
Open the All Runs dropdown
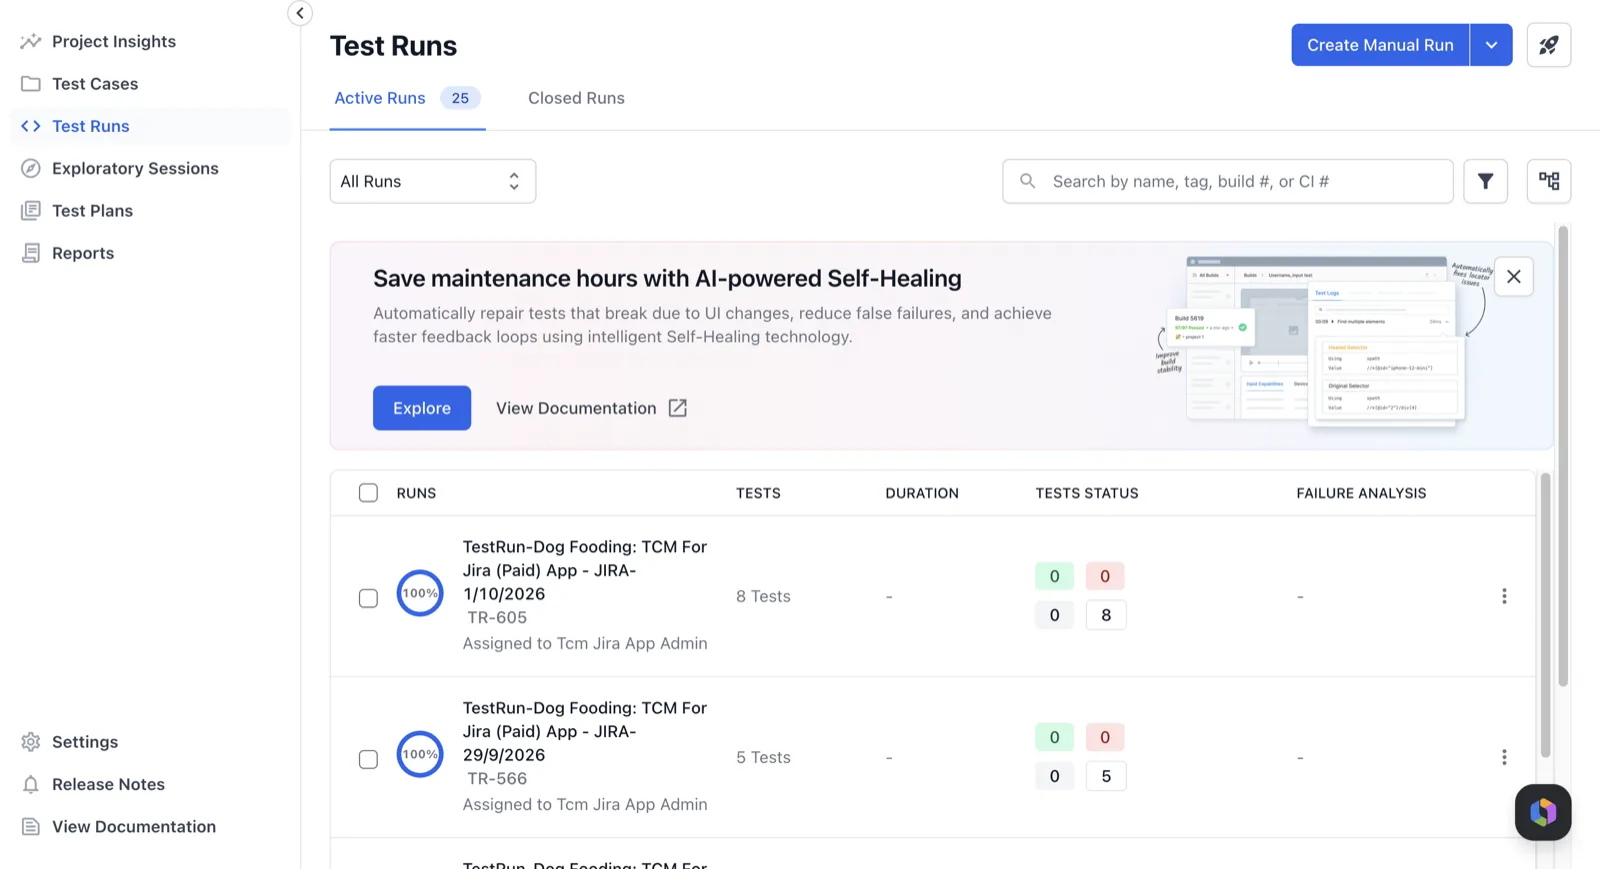click(433, 181)
